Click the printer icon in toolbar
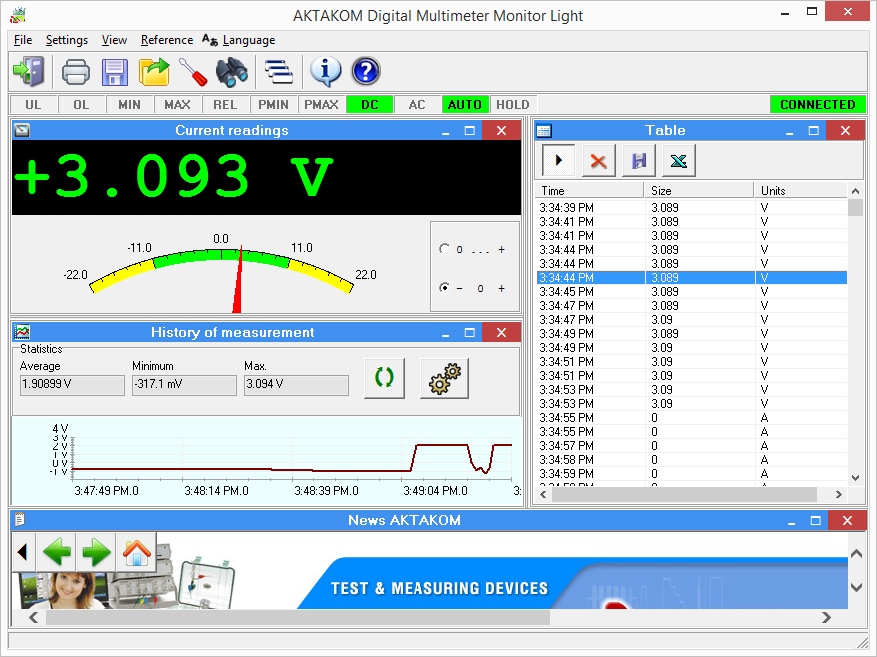 coord(76,72)
